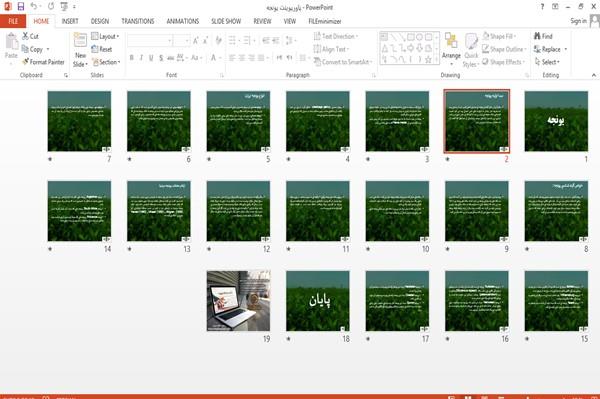The height and width of the screenshot is (399, 600).
Task: Select slide 19 laptop image thumbnail
Action: pyautogui.click(x=238, y=301)
